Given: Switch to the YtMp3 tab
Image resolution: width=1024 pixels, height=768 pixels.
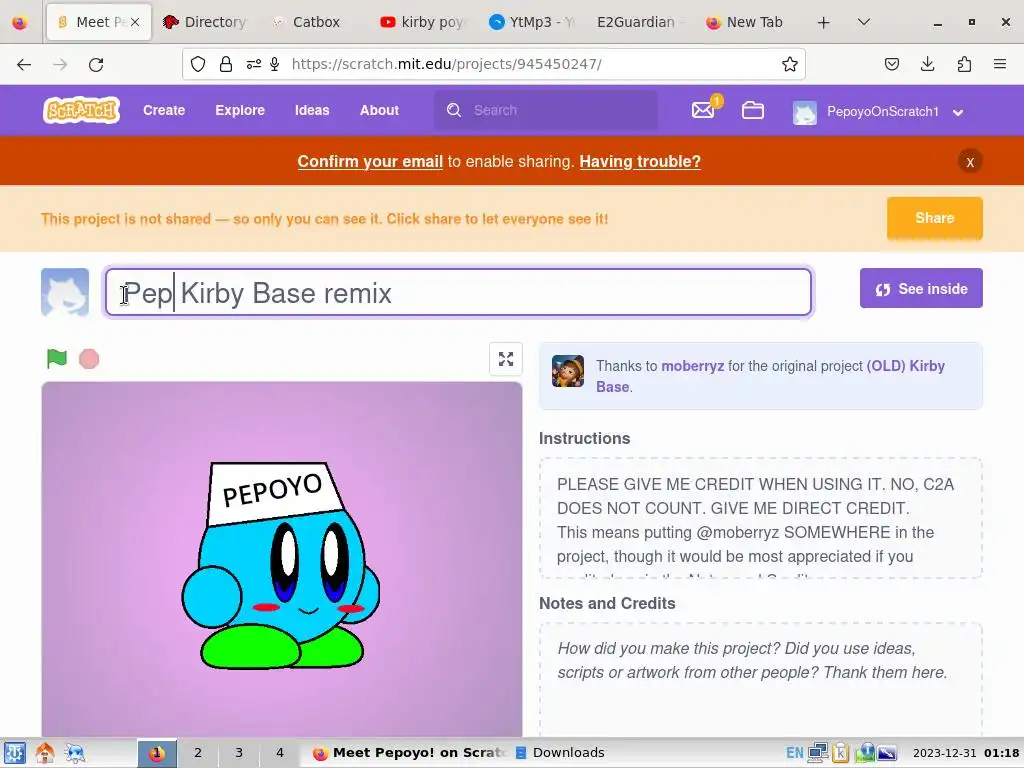Looking at the screenshot, I should coord(532,22).
